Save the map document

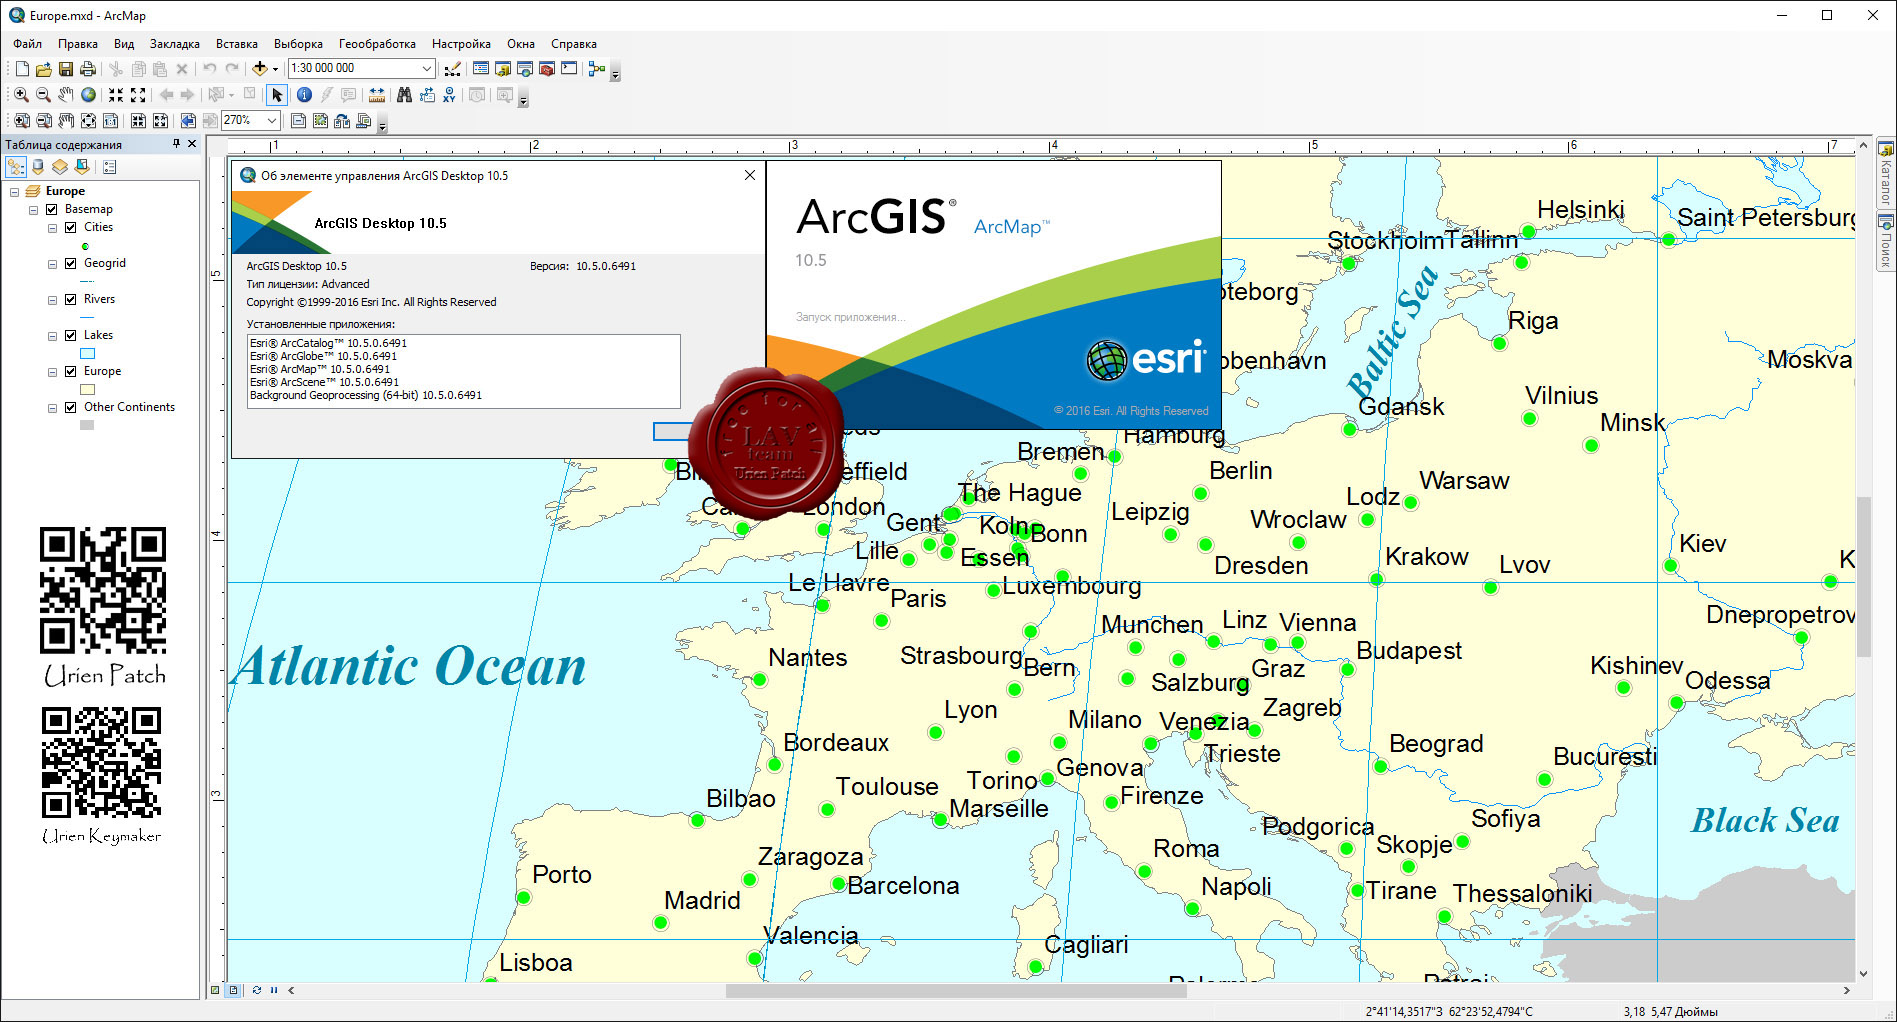click(x=65, y=69)
